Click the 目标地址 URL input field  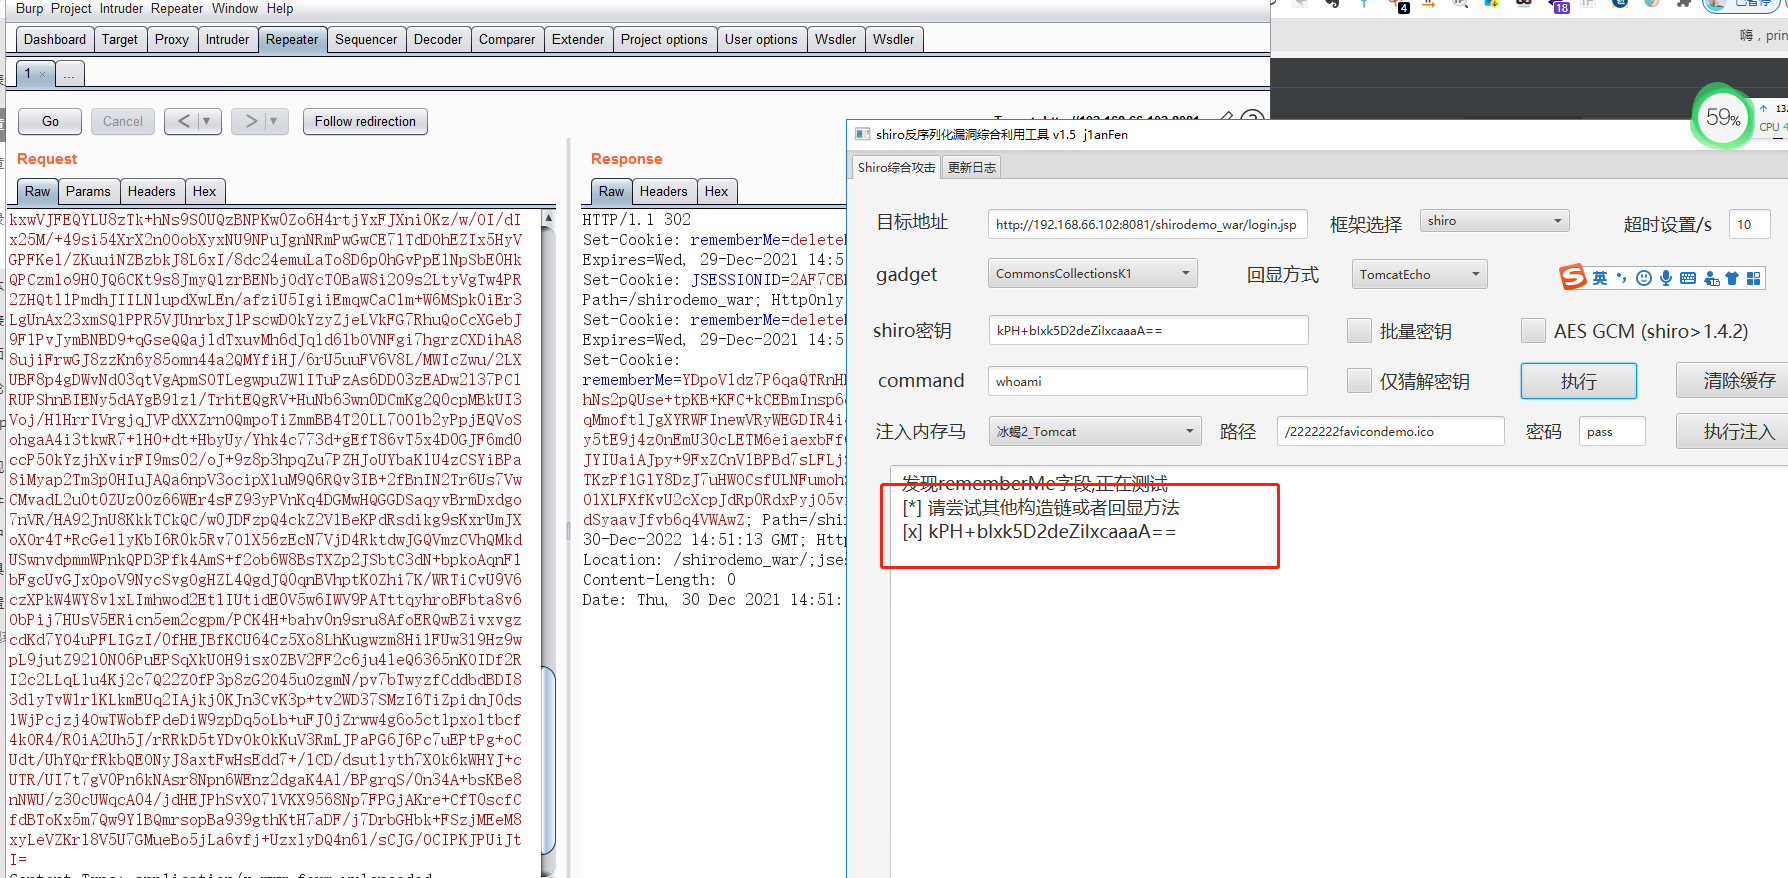[1147, 224]
